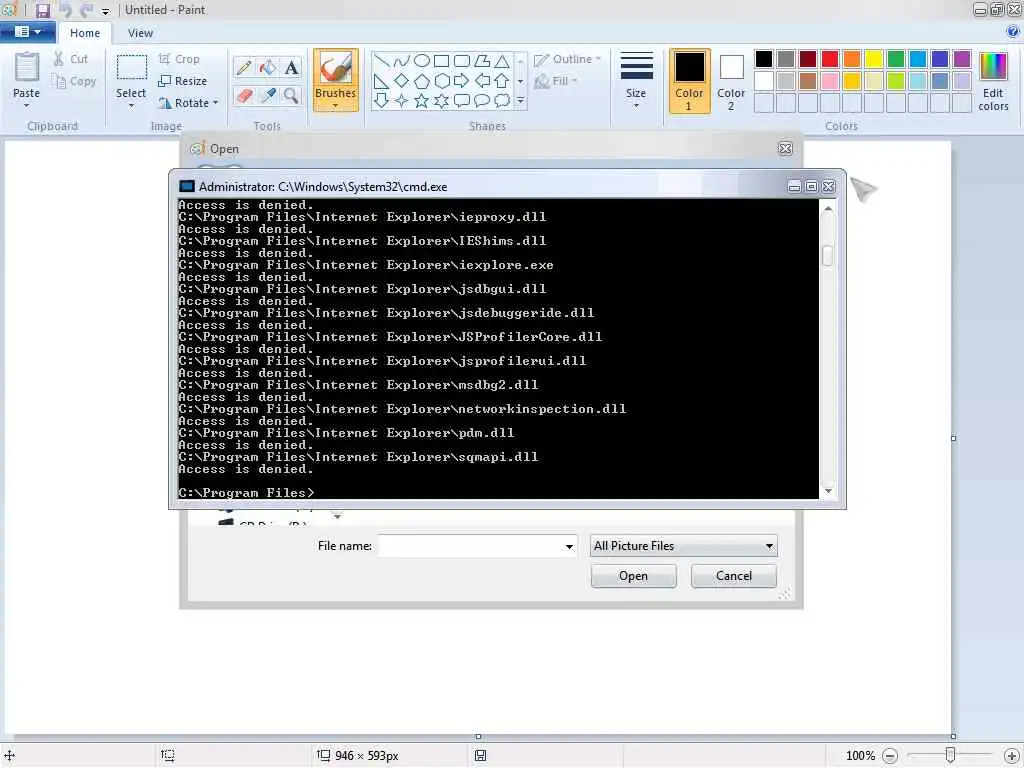
Task: Zoom in with the plus button
Action: pyautogui.click(x=1012, y=756)
